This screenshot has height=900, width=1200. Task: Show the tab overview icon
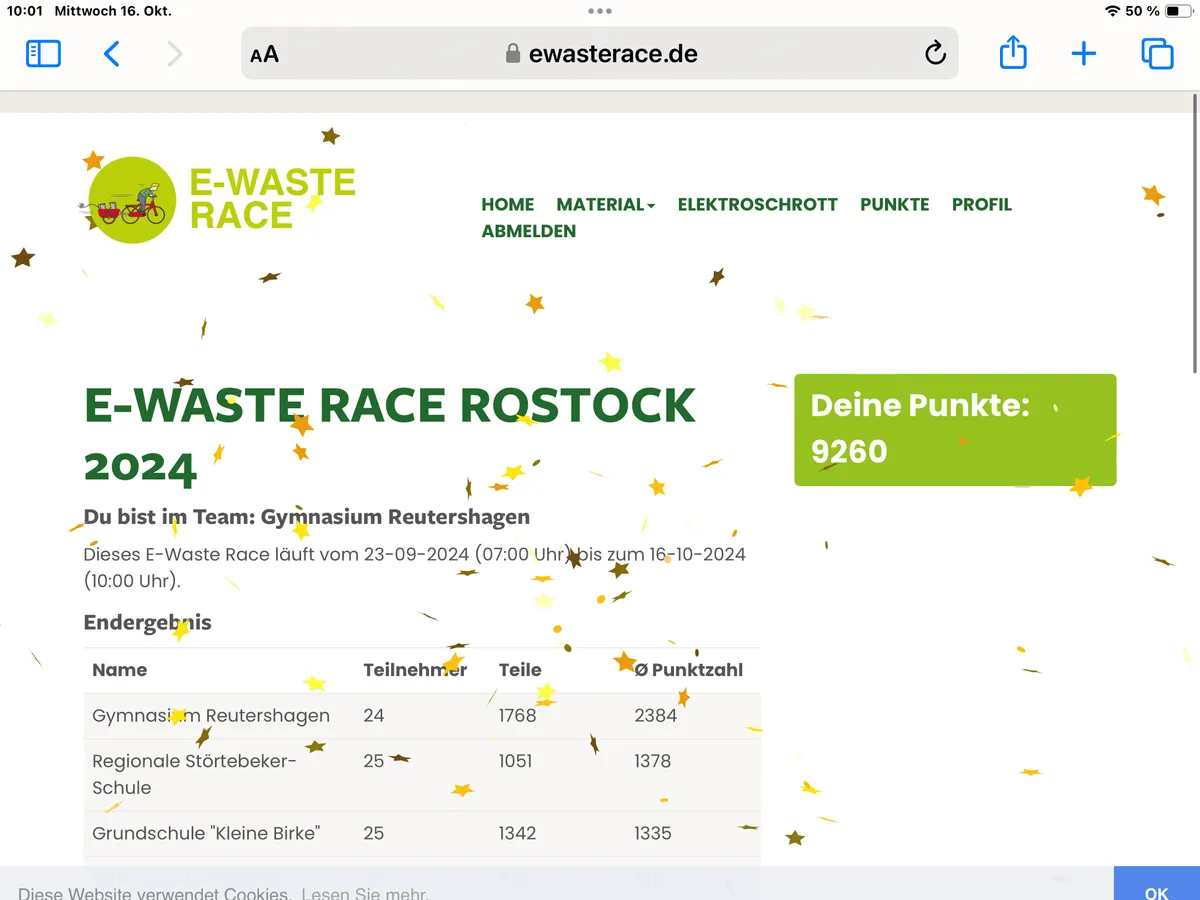coord(1157,54)
